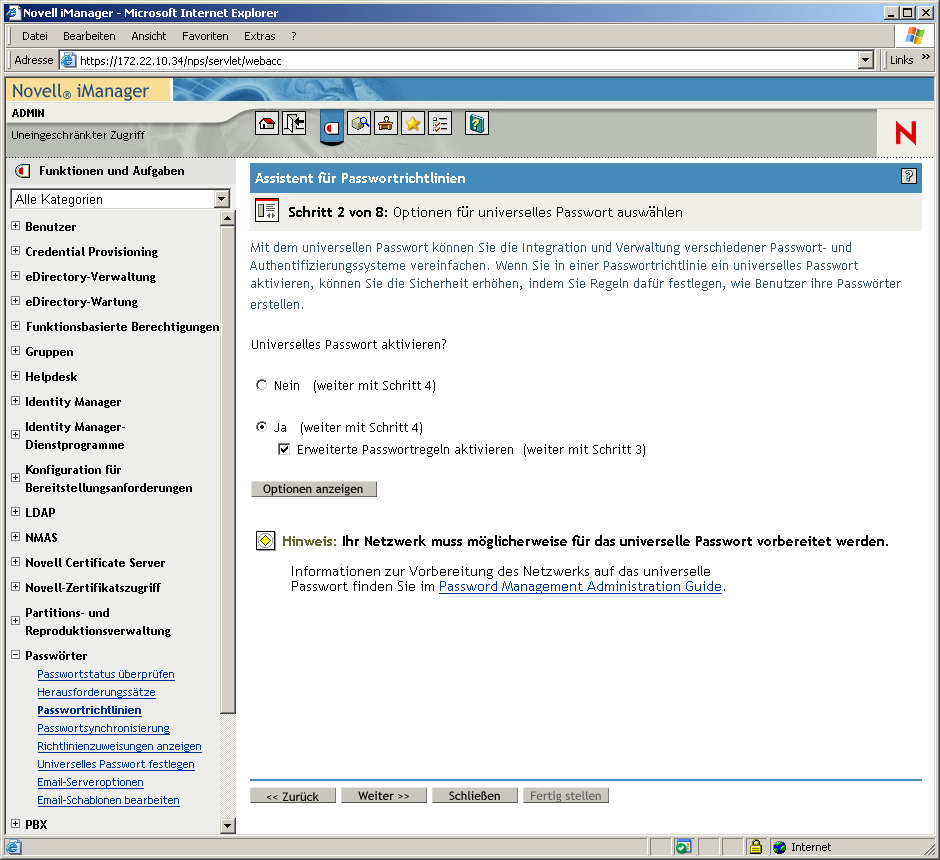The width and height of the screenshot is (940, 860).
Task: Open the Passwortstatus überprüfen link
Action: coord(106,674)
